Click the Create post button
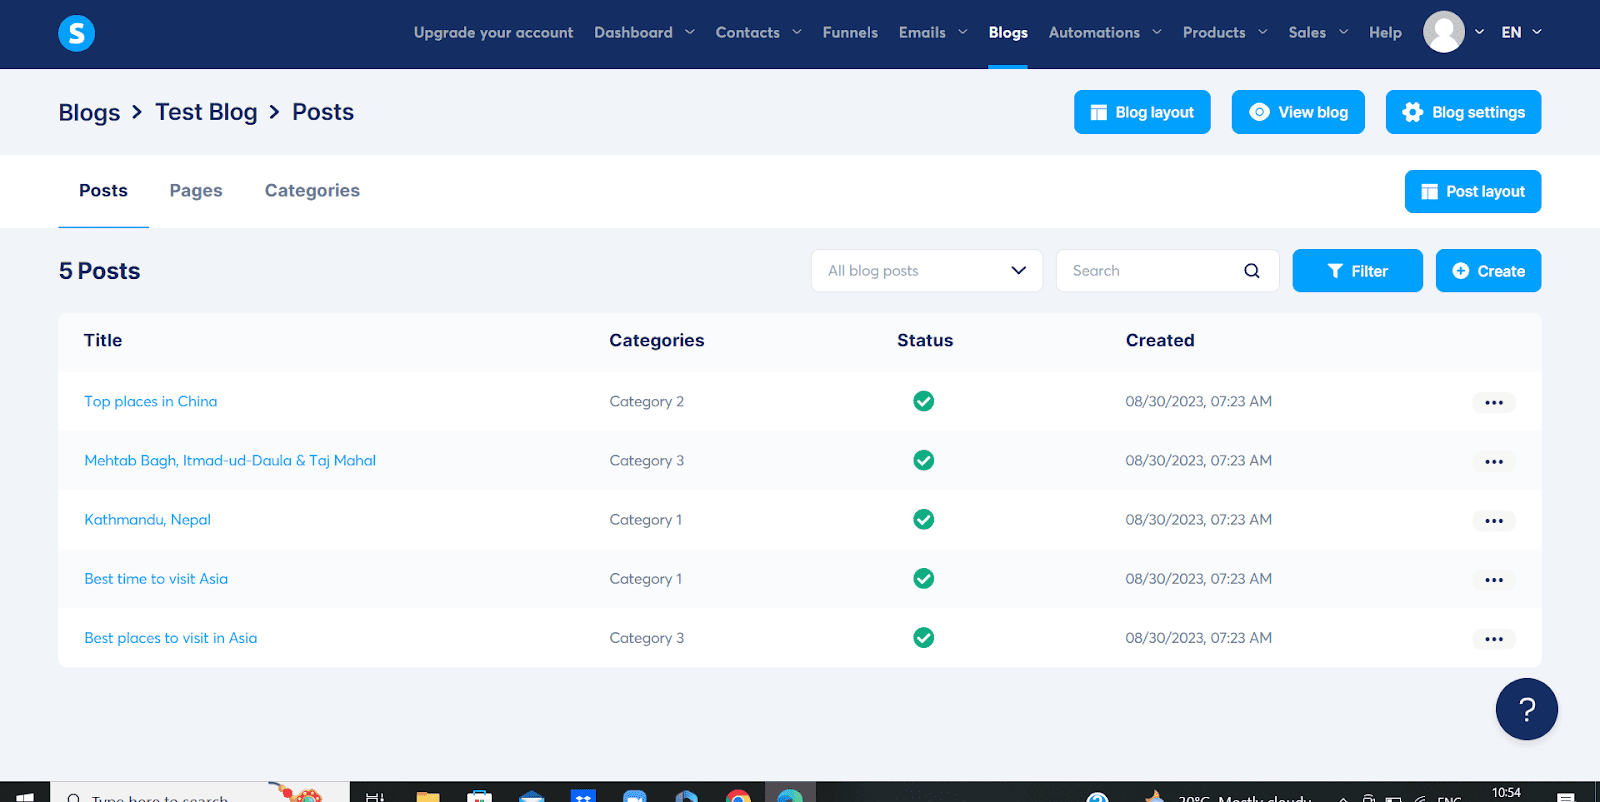 [x=1487, y=271]
